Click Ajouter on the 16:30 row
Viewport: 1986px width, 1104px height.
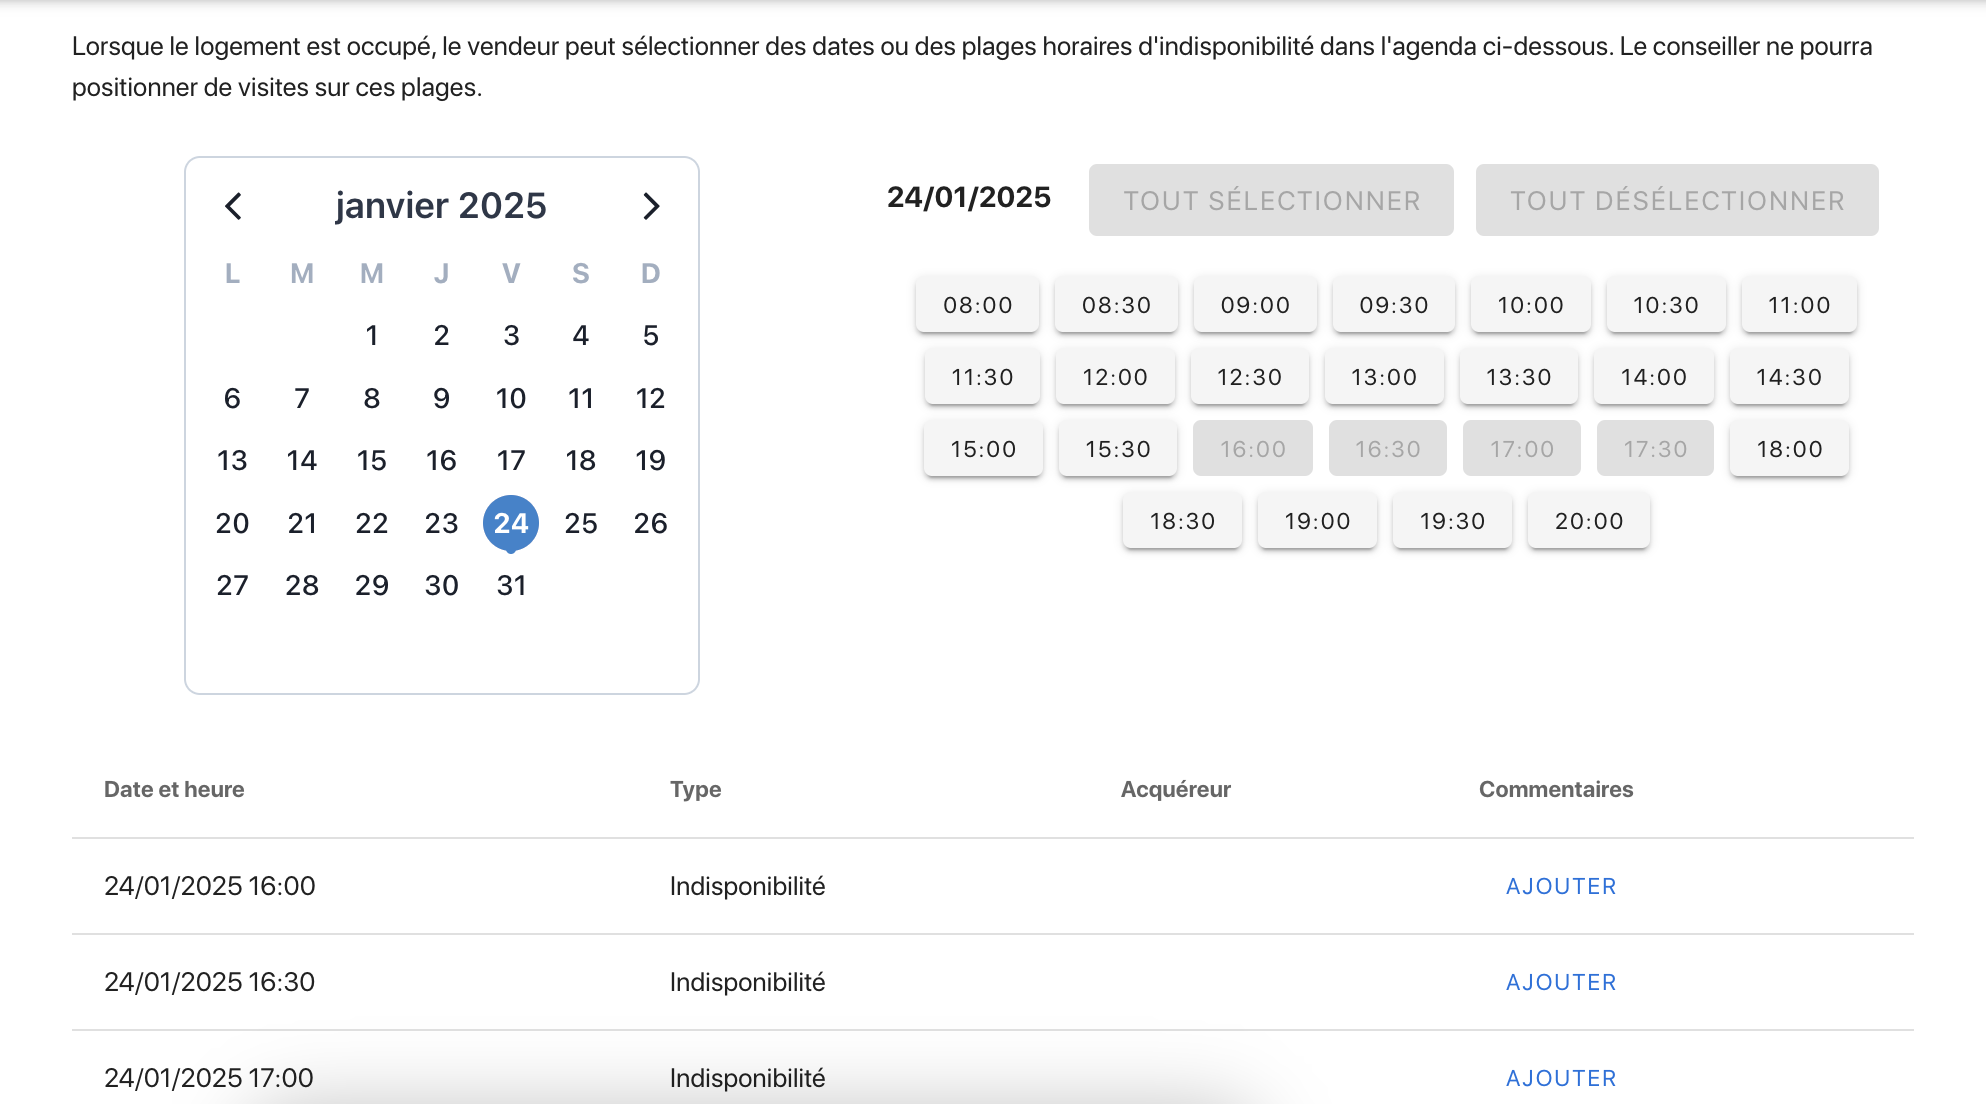[1560, 982]
